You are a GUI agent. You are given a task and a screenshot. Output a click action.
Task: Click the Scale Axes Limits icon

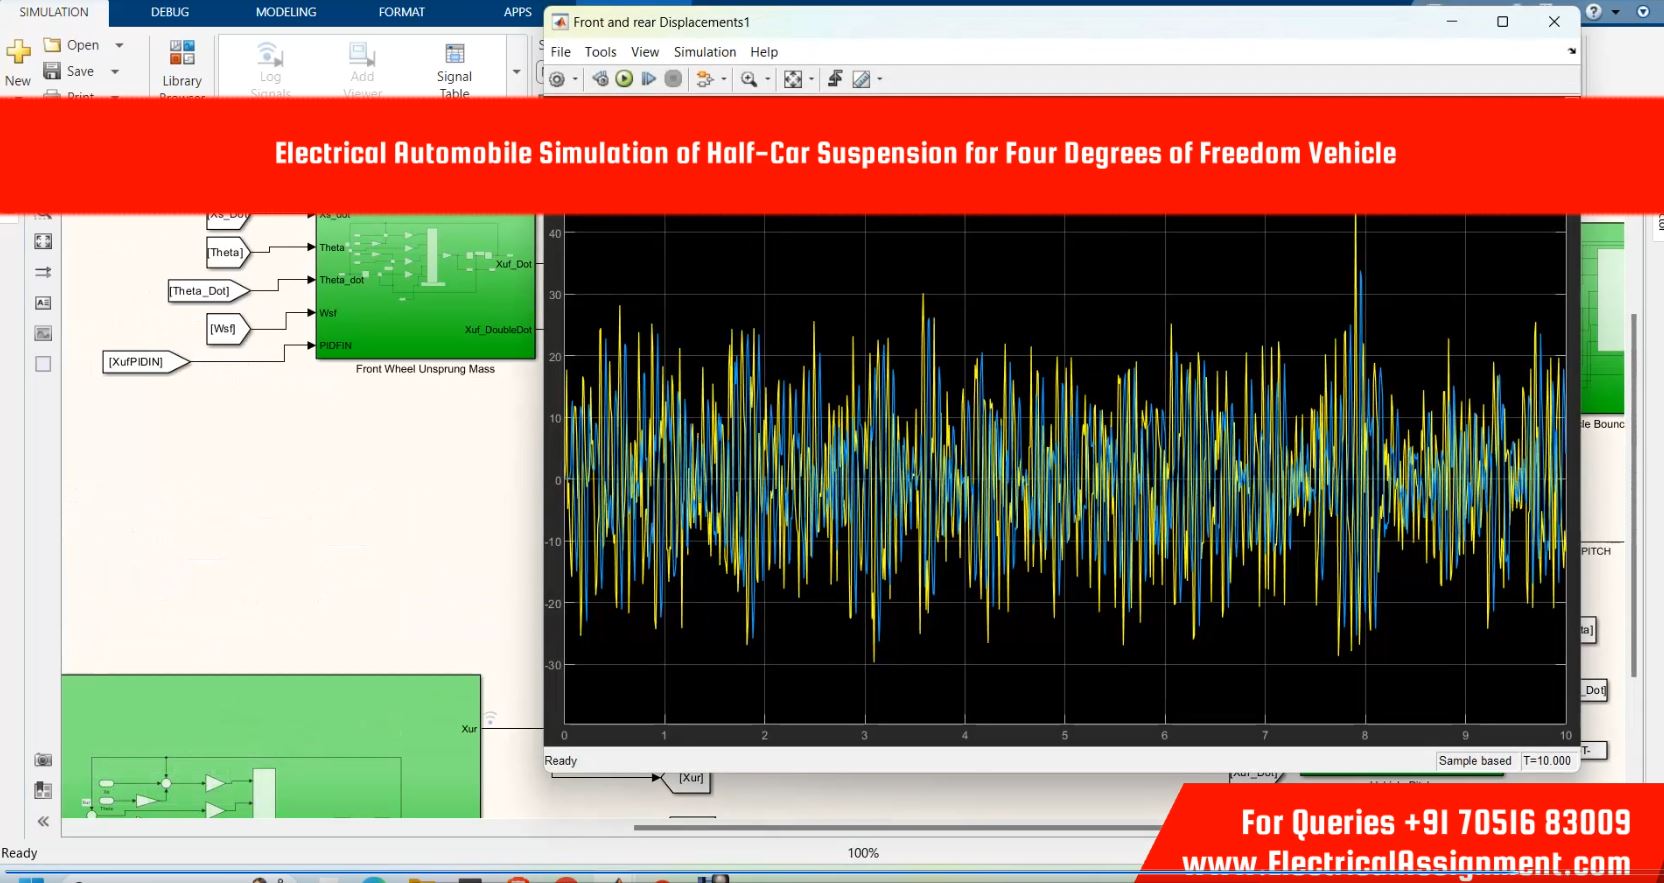click(x=792, y=79)
